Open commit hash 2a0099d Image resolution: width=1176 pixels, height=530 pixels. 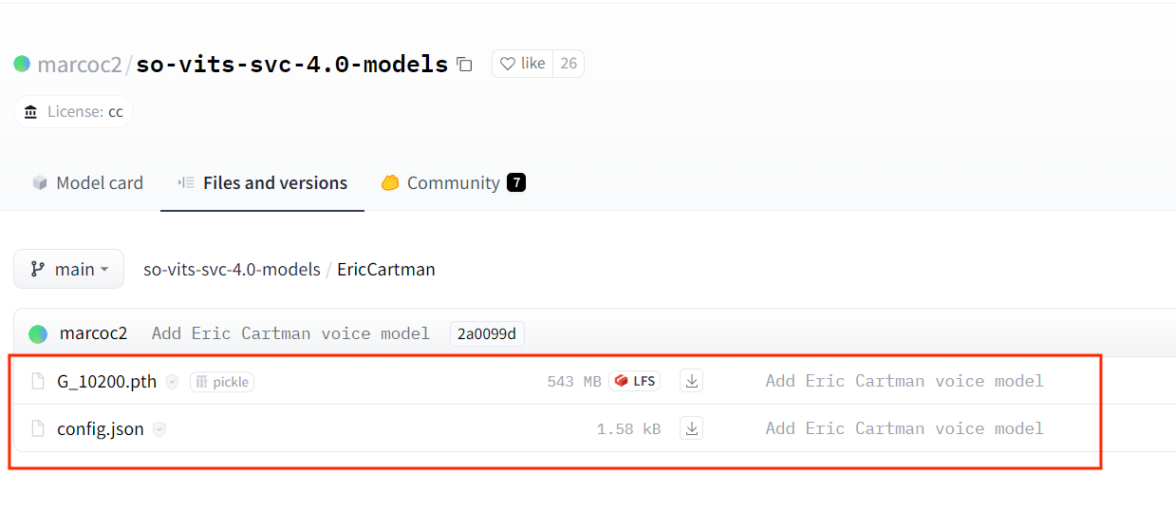[487, 334]
